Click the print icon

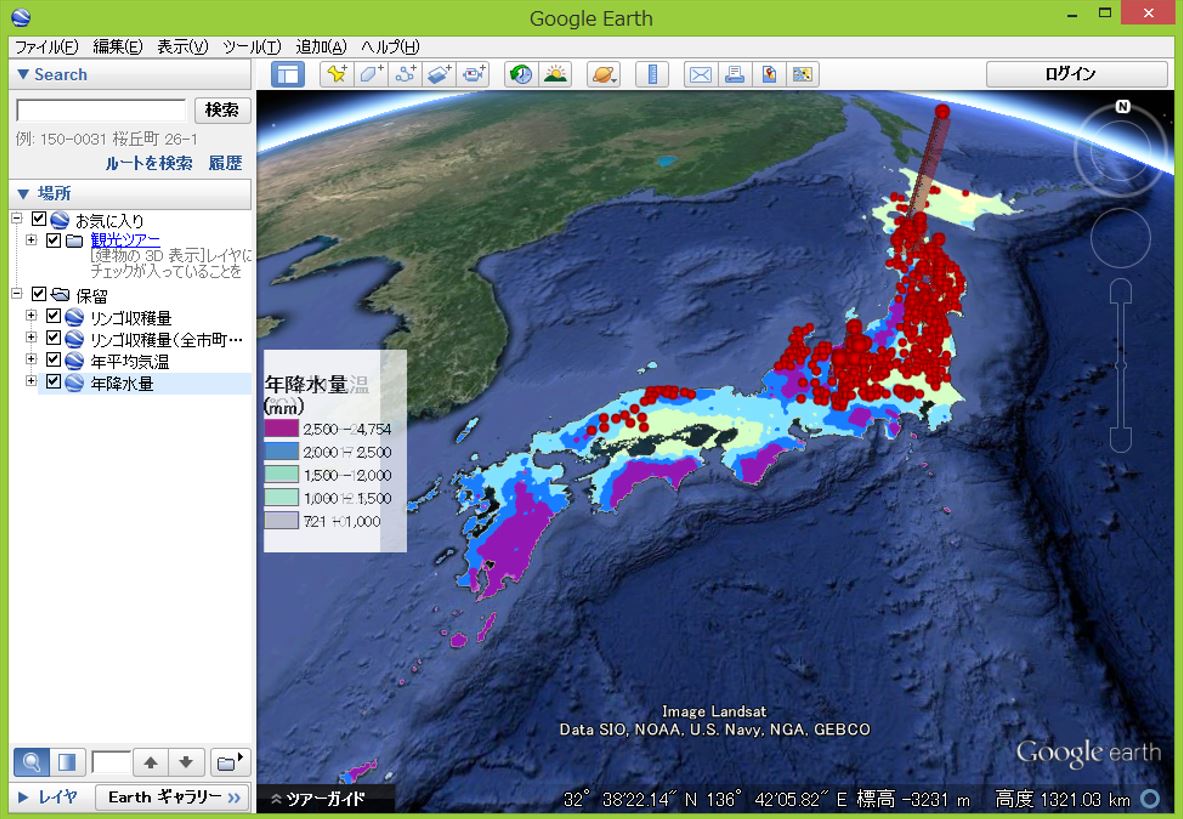(x=734, y=74)
